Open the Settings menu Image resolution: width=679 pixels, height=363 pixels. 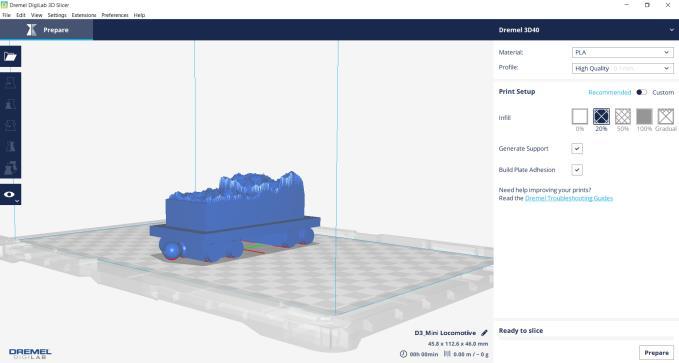tap(57, 15)
